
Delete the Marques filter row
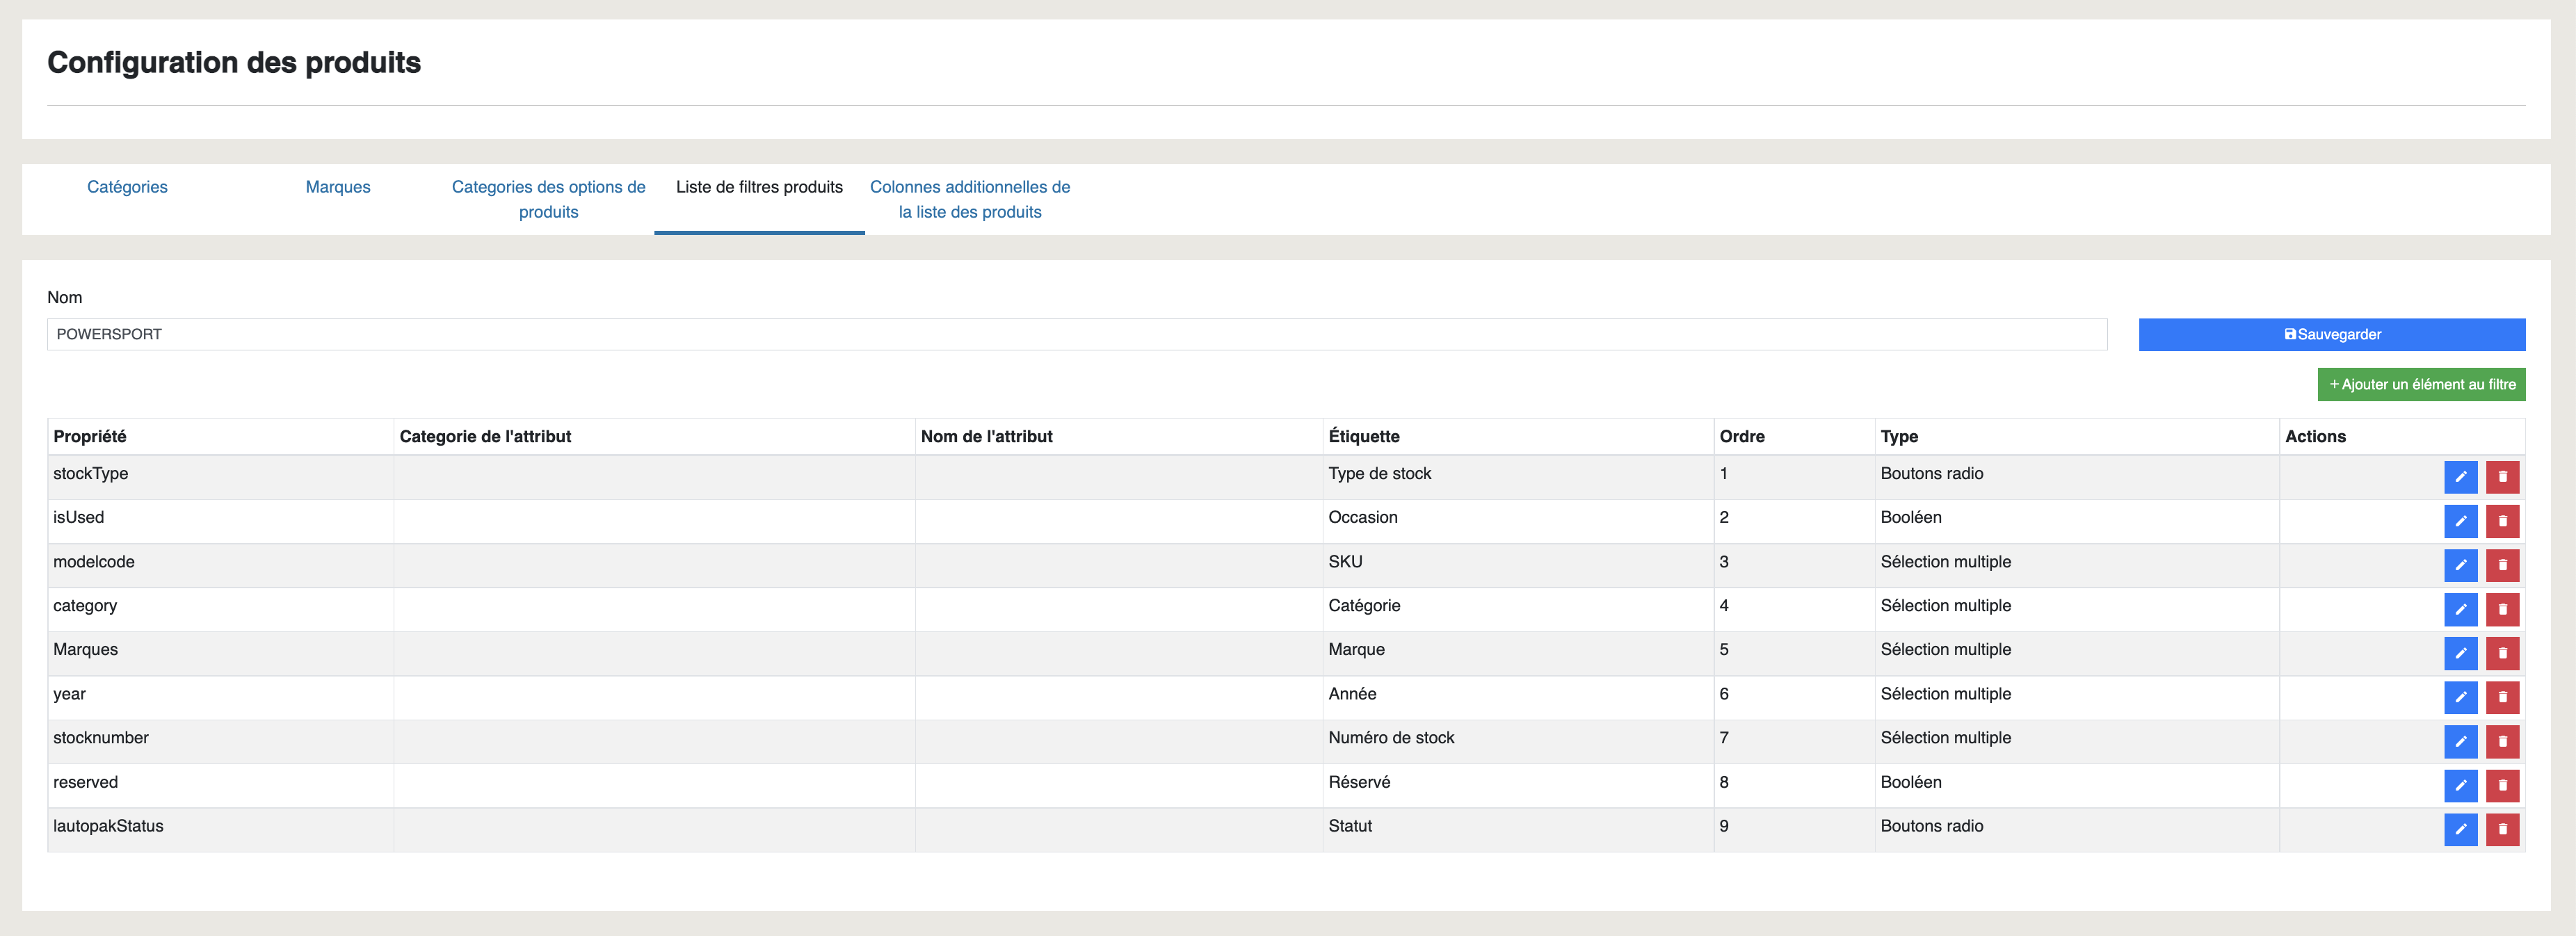pyautogui.click(x=2502, y=653)
